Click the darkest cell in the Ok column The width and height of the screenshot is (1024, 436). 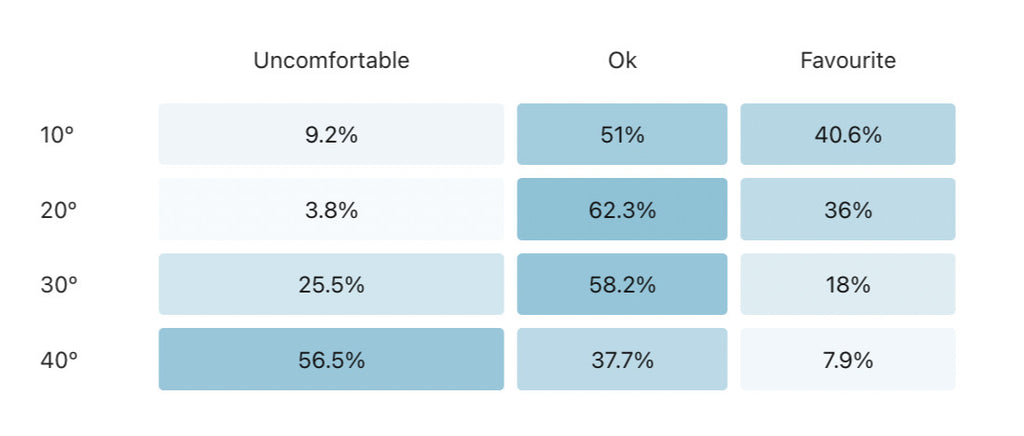[622, 210]
